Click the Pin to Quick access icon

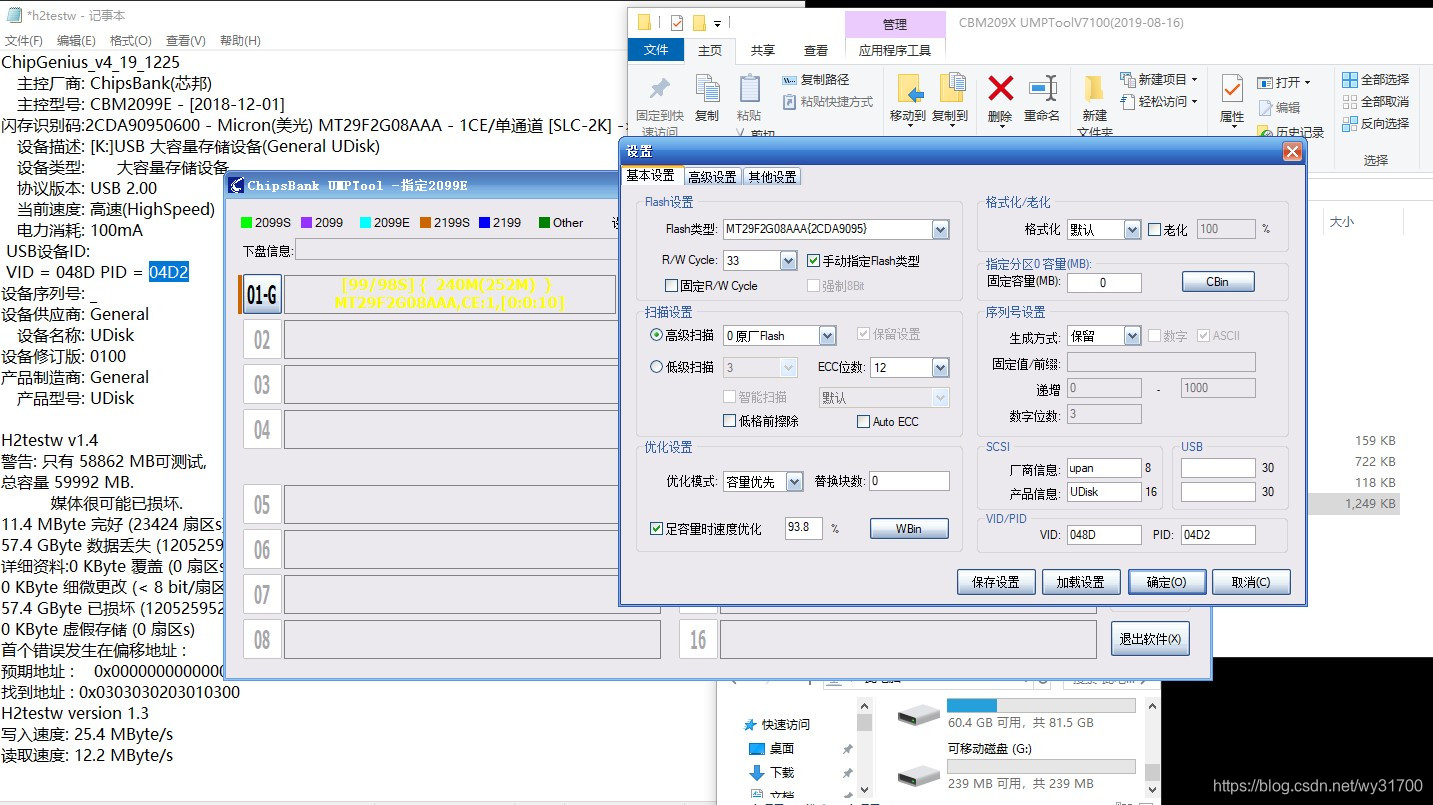pos(660,89)
